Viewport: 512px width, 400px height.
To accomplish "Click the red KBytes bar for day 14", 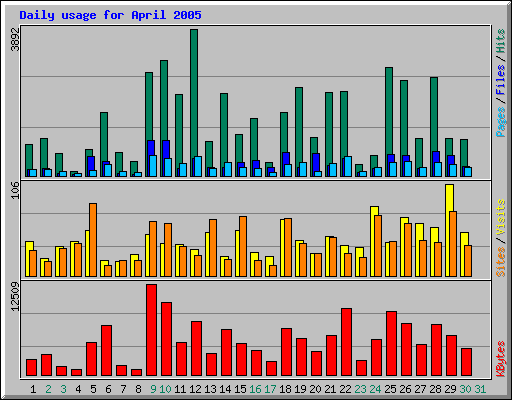I will click(227, 353).
